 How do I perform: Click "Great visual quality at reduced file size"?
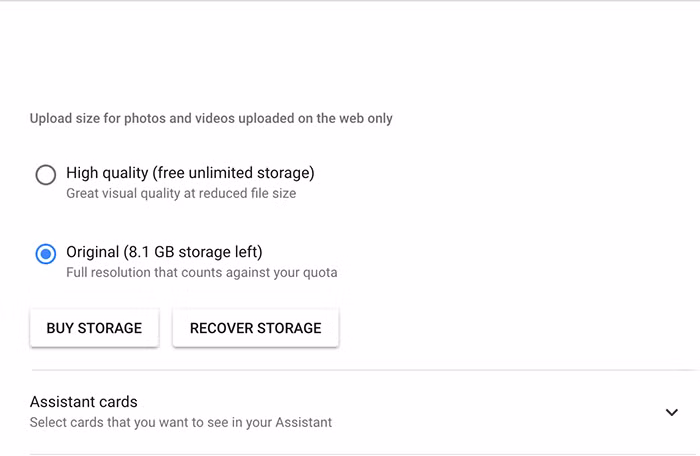tap(181, 193)
